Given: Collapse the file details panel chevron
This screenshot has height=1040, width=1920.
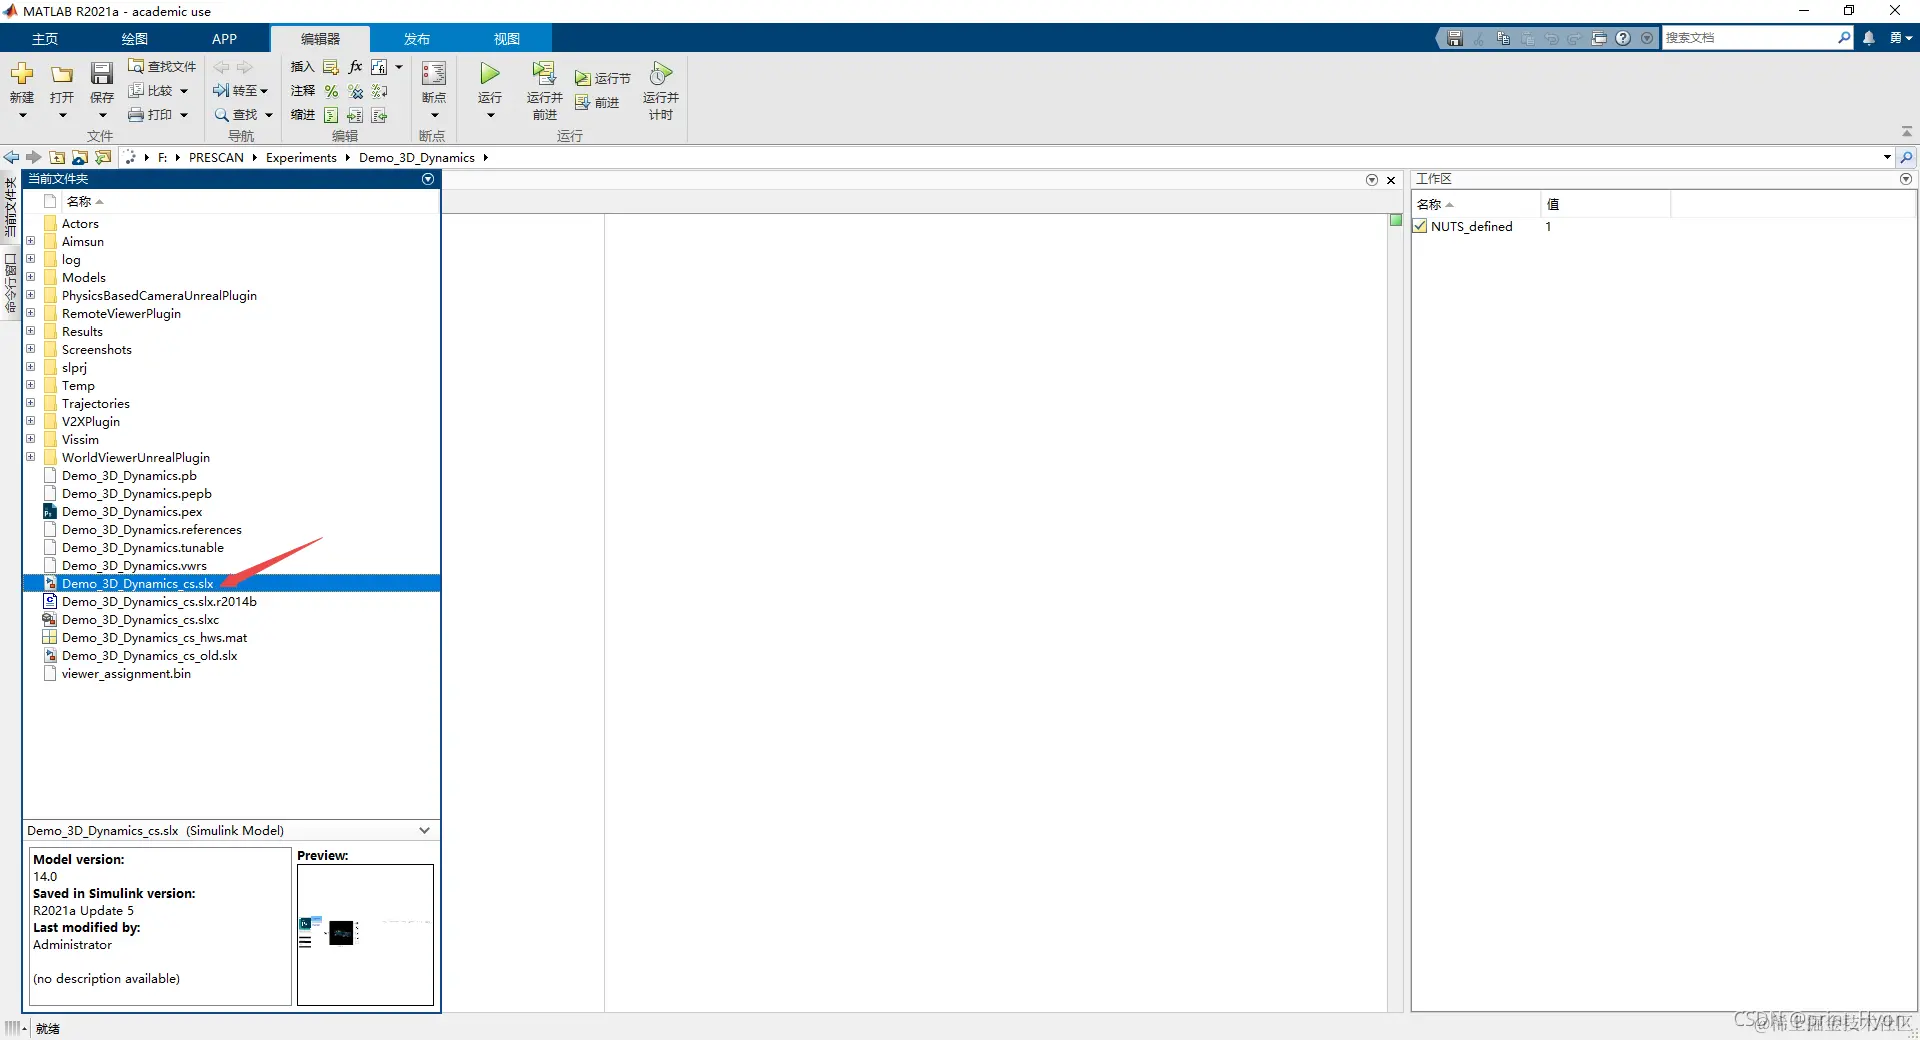Looking at the screenshot, I should coord(424,830).
